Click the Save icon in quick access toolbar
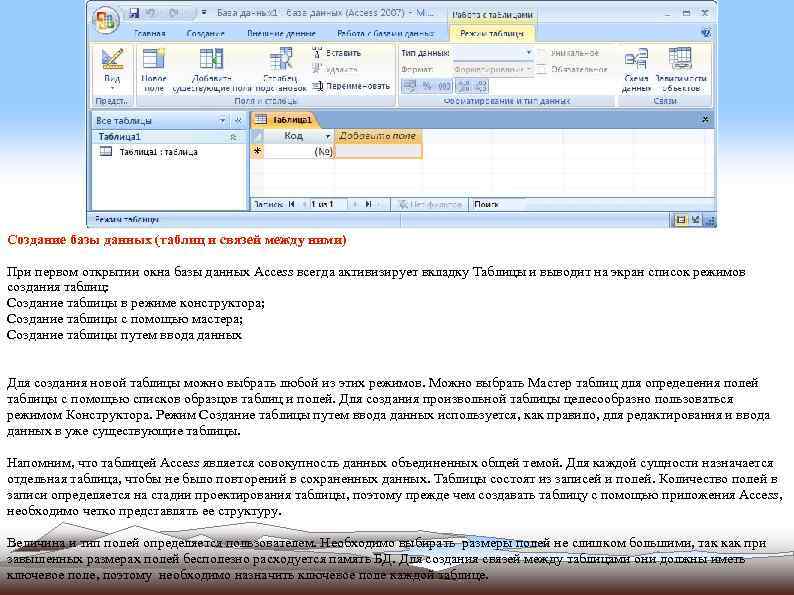This screenshot has height=595, width=794. coord(134,13)
